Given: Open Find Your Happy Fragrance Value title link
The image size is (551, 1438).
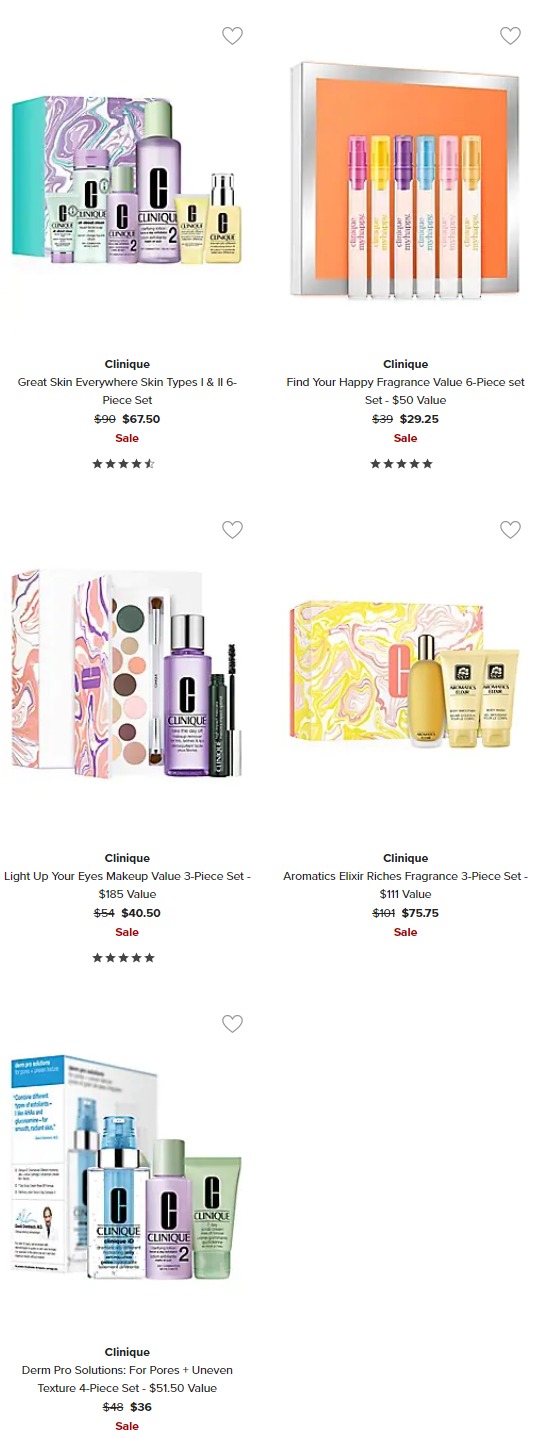Looking at the screenshot, I should click(405, 391).
